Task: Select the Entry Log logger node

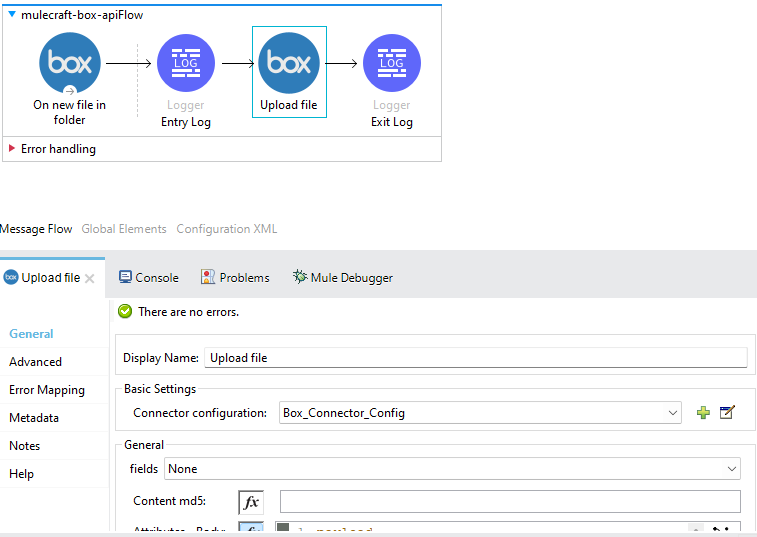Action: (x=186, y=63)
